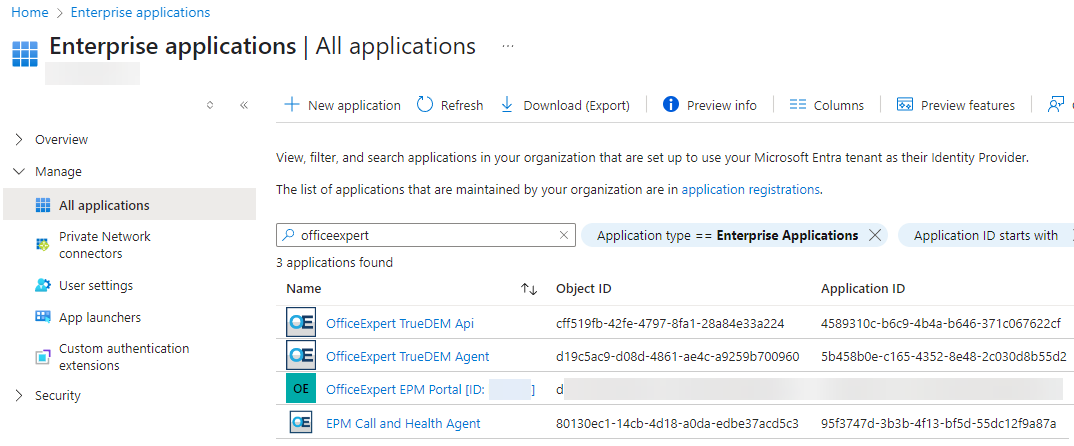Expand the Security section
The image size is (1074, 446).
tap(19, 395)
